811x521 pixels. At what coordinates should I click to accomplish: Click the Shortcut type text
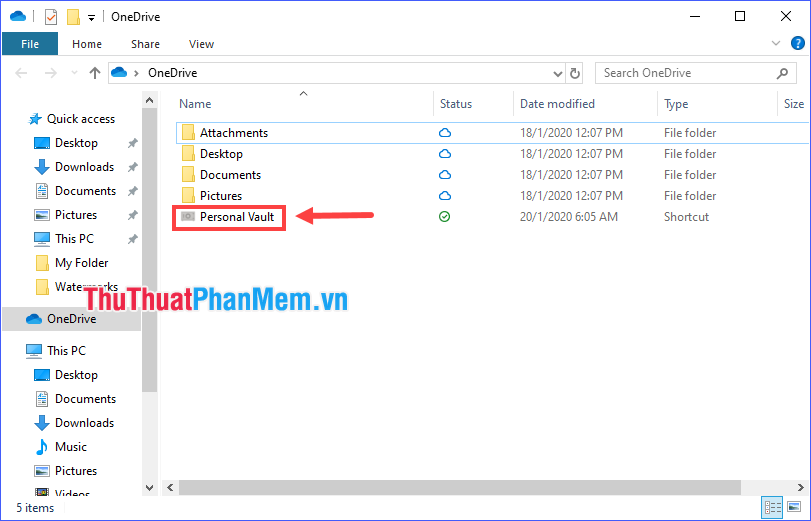tap(686, 217)
